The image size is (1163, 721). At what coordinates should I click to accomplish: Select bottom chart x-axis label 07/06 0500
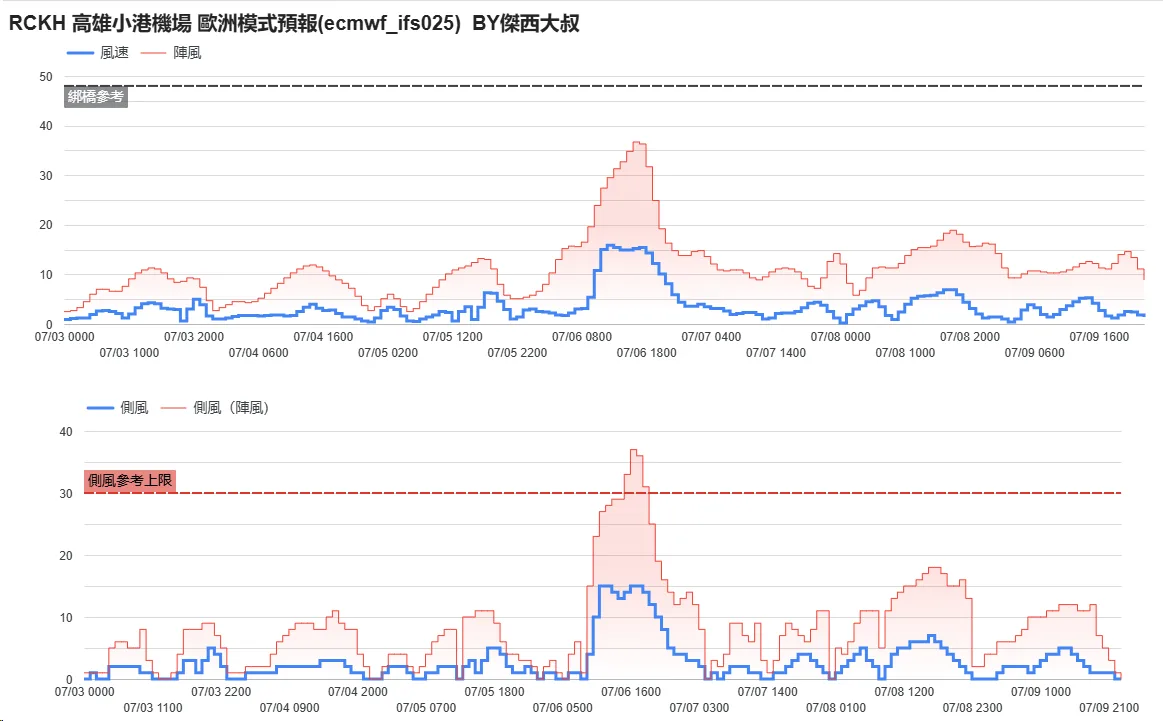click(x=562, y=708)
